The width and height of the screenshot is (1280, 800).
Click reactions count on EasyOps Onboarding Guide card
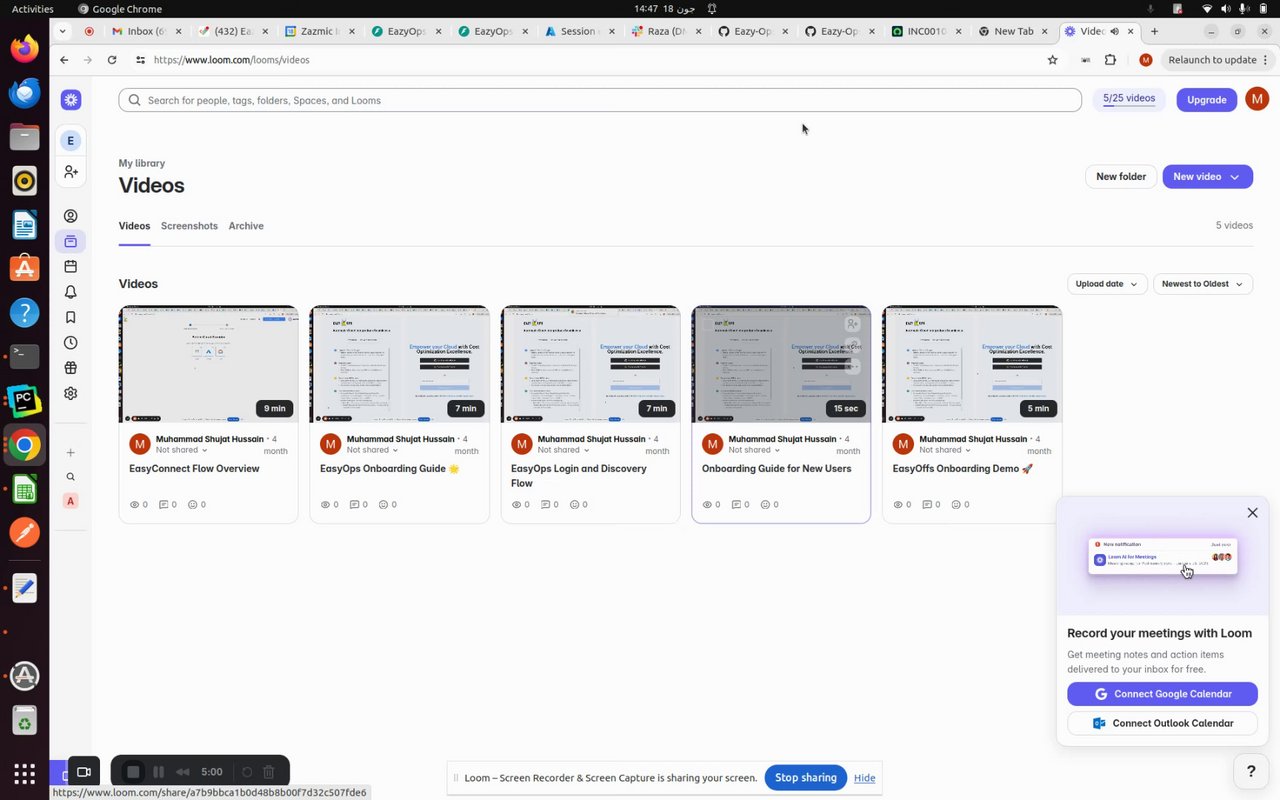point(388,505)
